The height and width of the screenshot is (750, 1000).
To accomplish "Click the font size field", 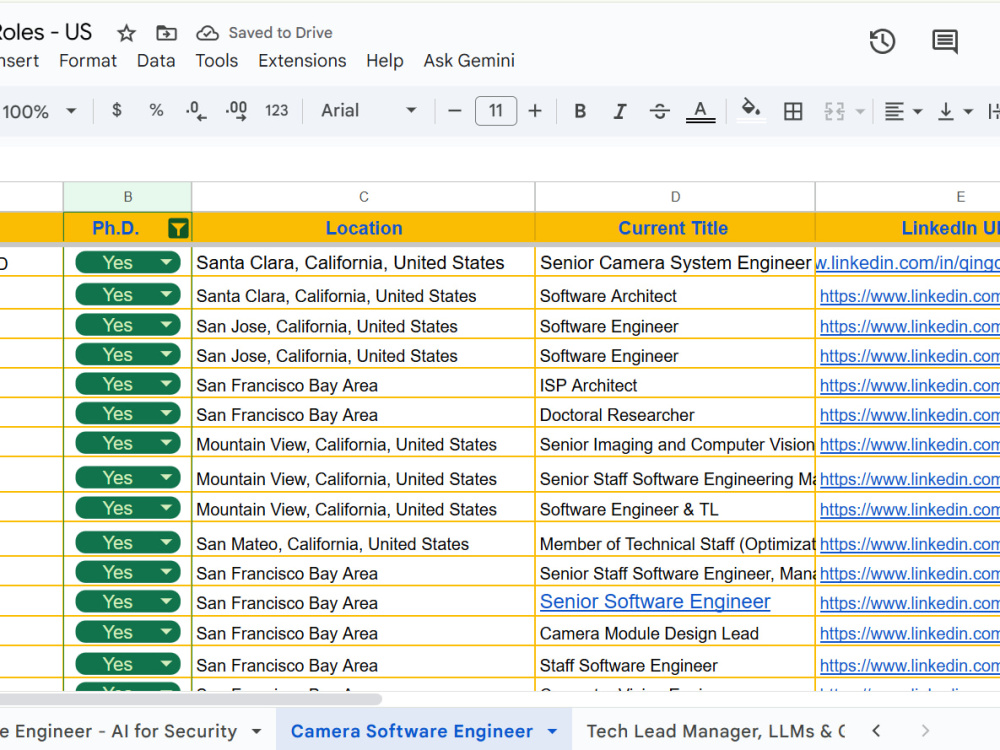I will 496,111.
